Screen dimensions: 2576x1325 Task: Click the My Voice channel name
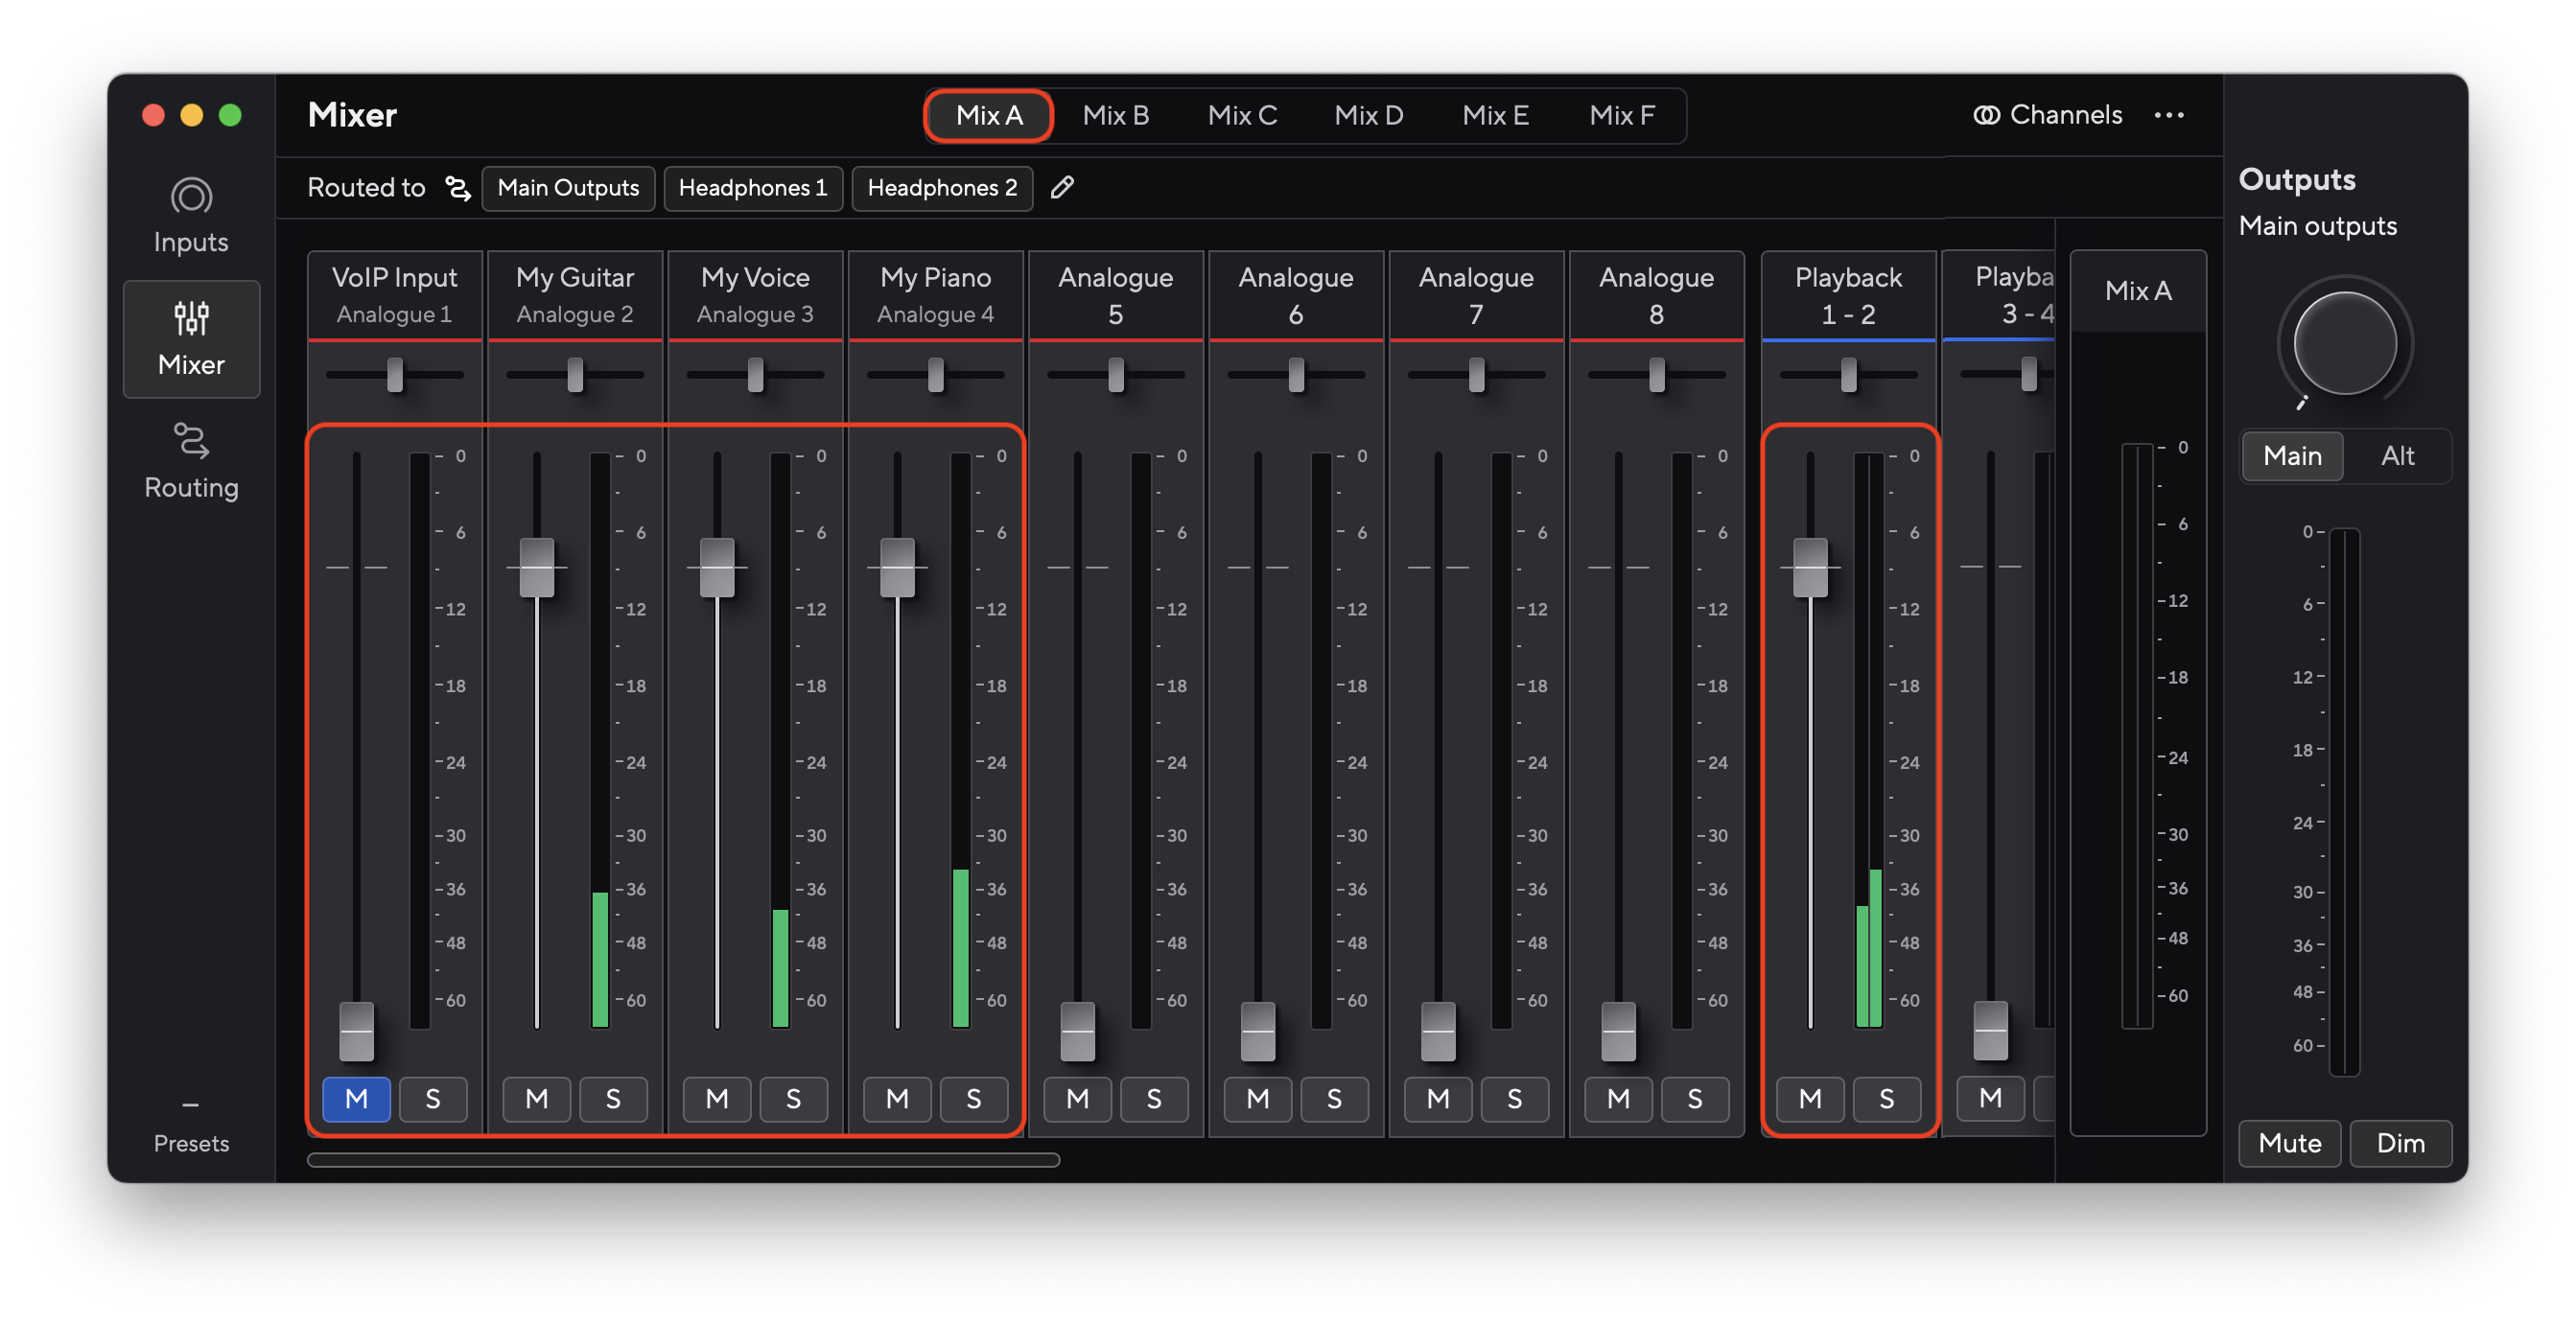(x=755, y=277)
